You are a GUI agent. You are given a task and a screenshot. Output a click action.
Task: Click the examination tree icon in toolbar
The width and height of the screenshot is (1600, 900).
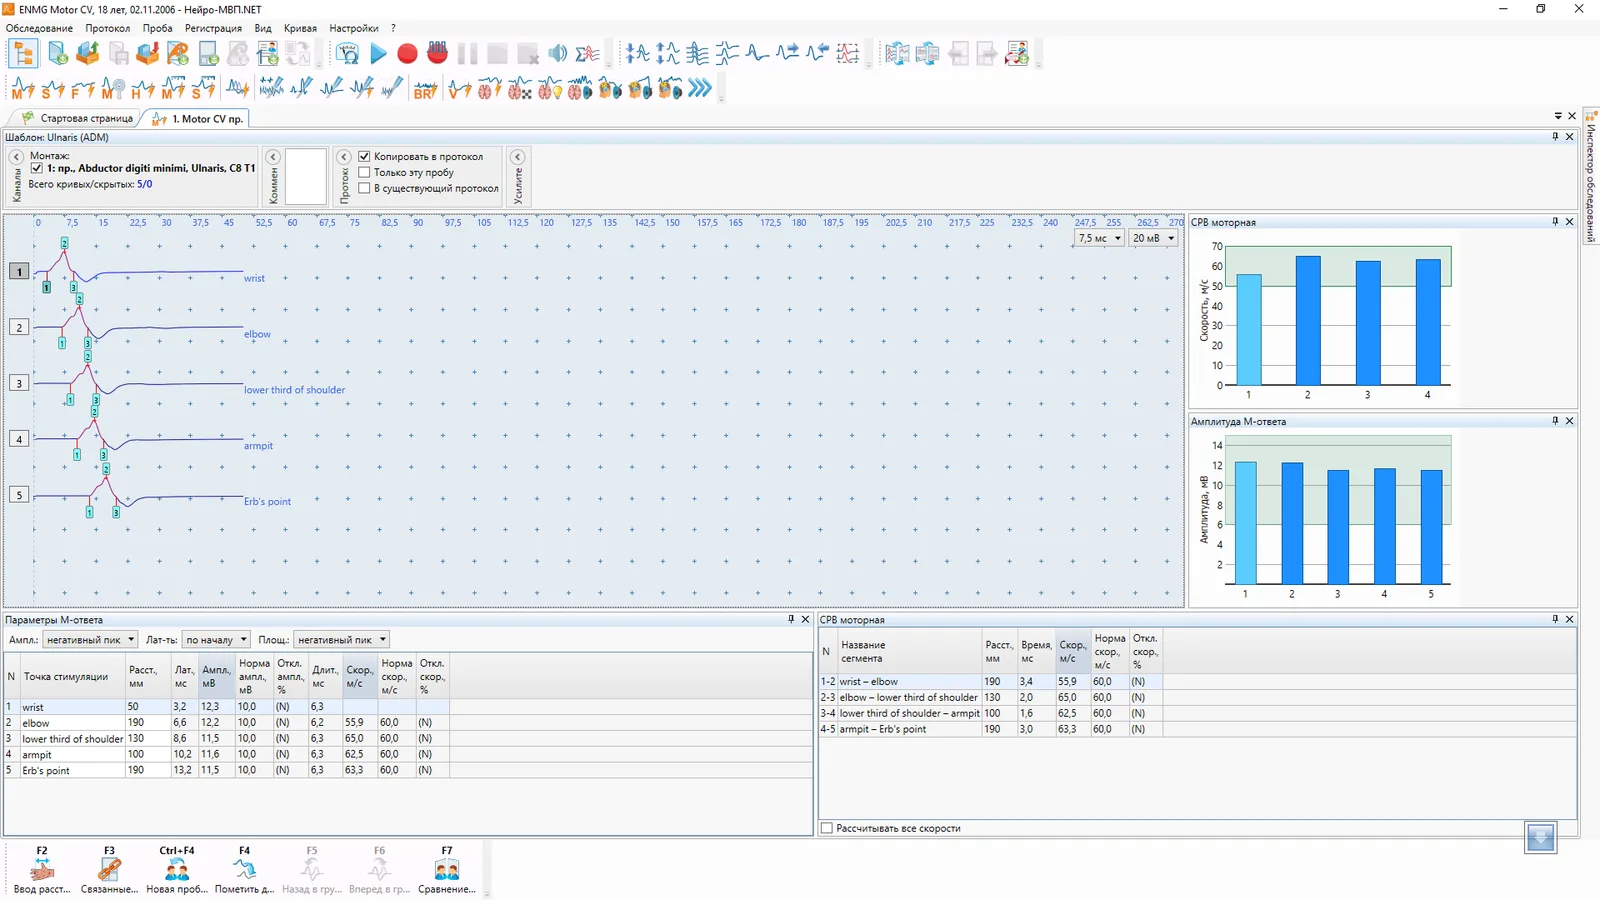(x=23, y=54)
